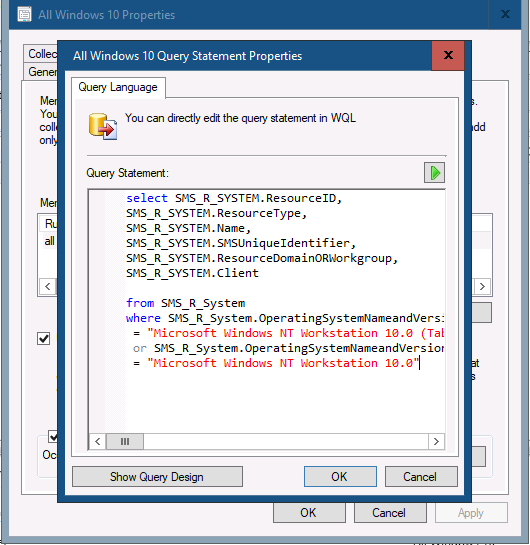Cancel the Query Statement Properties dialog
The height and width of the screenshot is (545, 530).
(x=421, y=477)
